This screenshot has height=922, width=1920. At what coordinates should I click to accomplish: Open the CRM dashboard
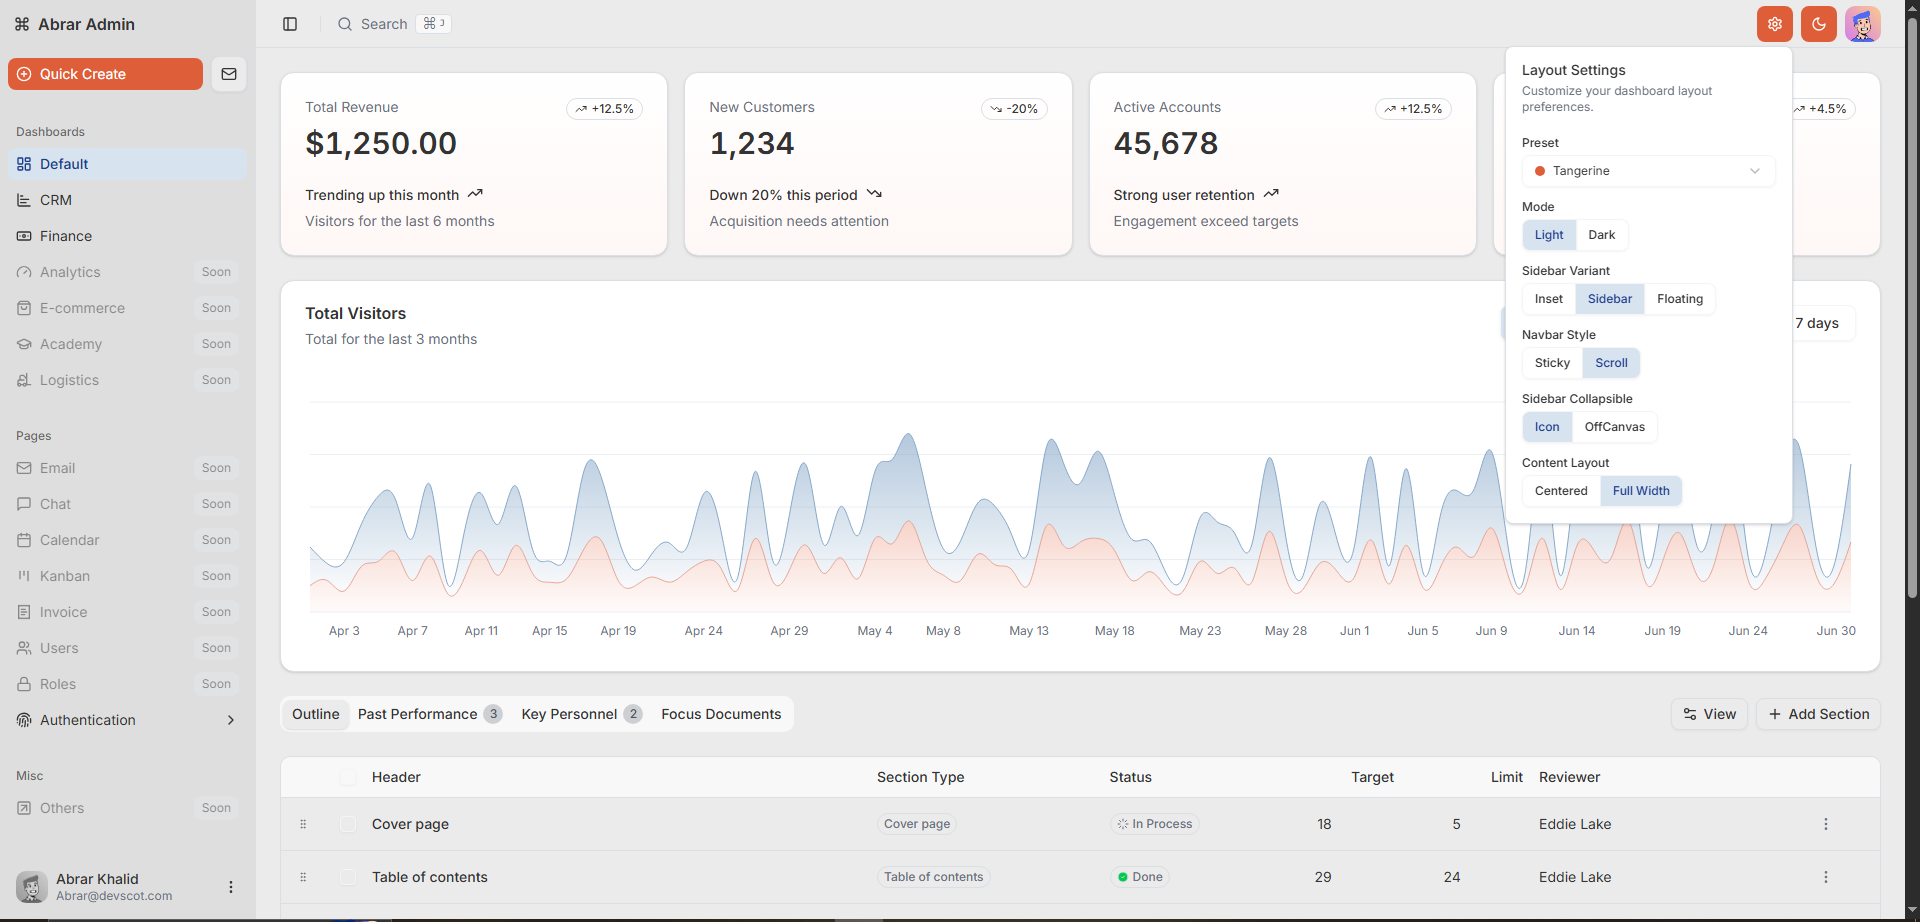coord(127,200)
